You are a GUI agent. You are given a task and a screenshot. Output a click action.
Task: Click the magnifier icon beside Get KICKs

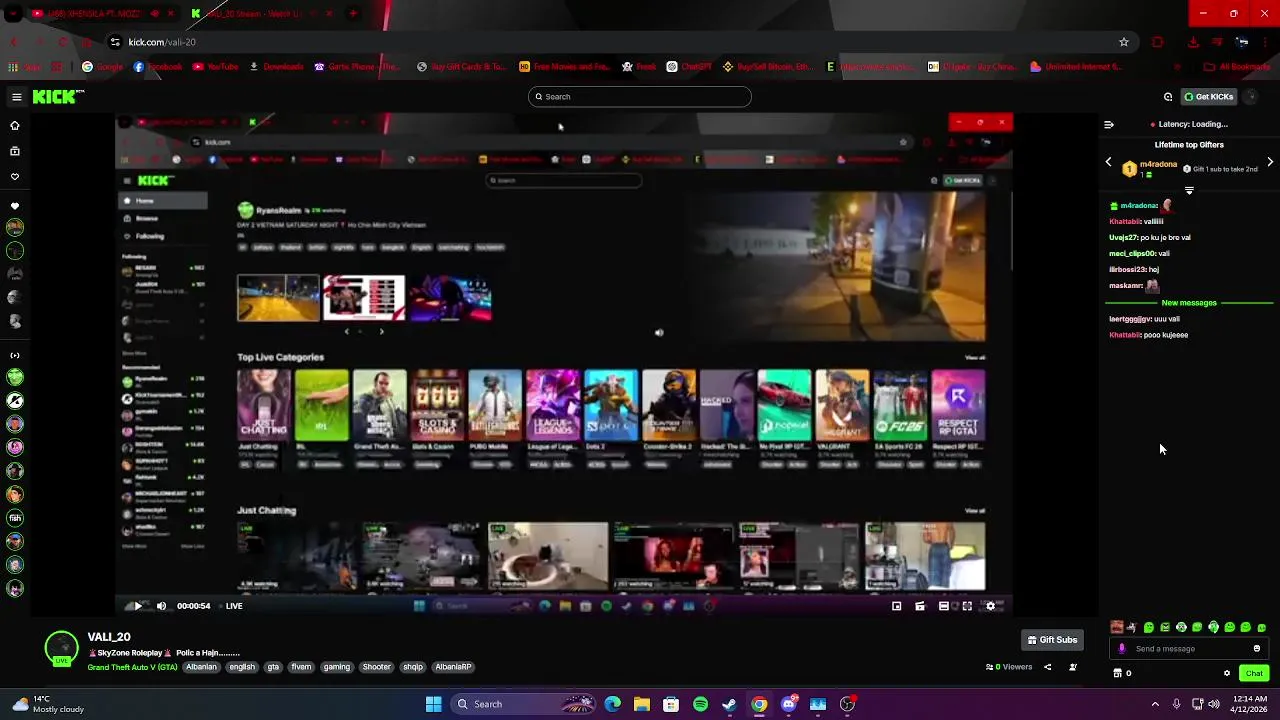pyautogui.click(x=1168, y=97)
